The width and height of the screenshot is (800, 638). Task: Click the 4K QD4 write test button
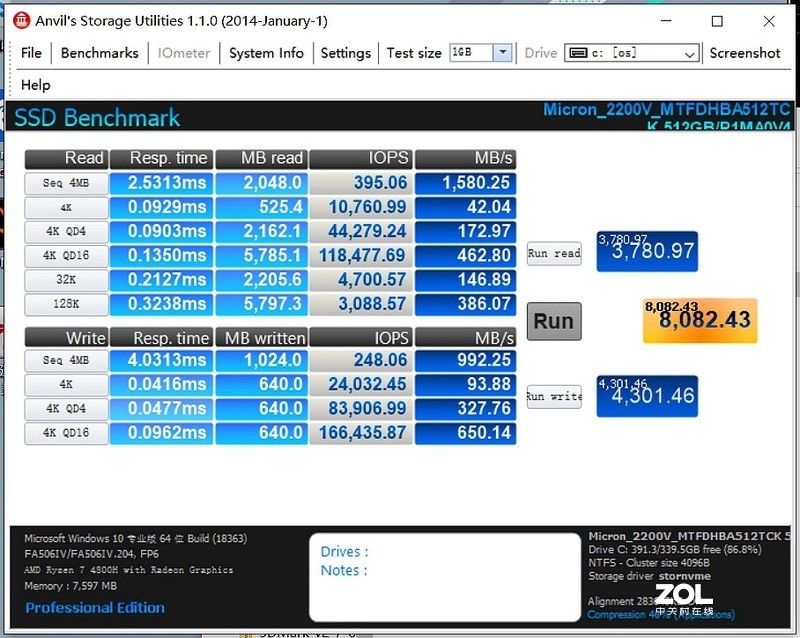[x=66, y=408]
